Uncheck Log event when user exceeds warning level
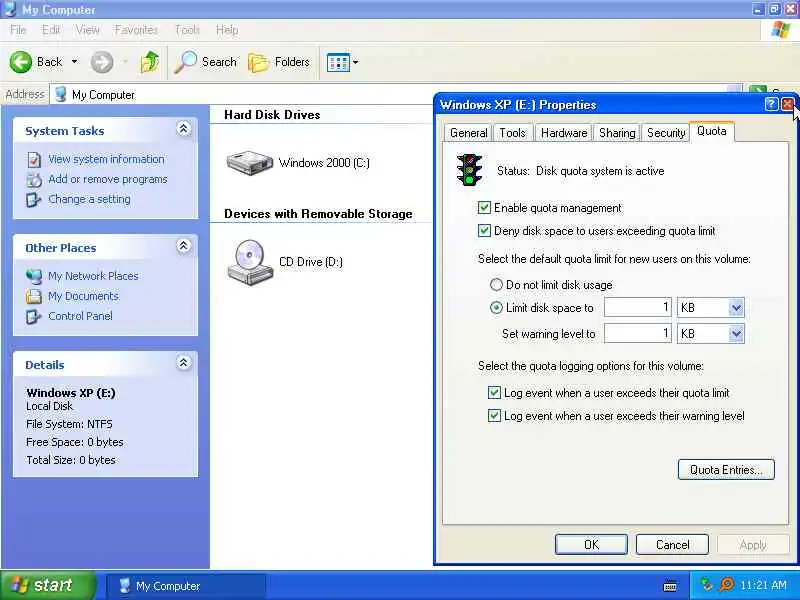 (494, 415)
